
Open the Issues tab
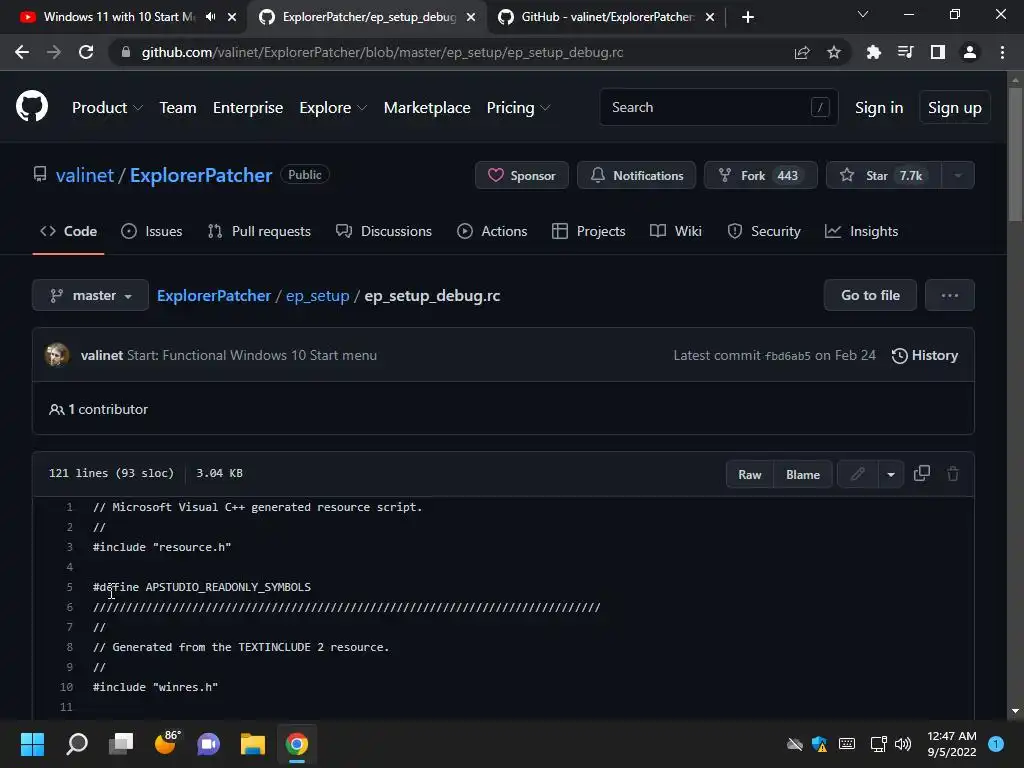[x=152, y=231]
